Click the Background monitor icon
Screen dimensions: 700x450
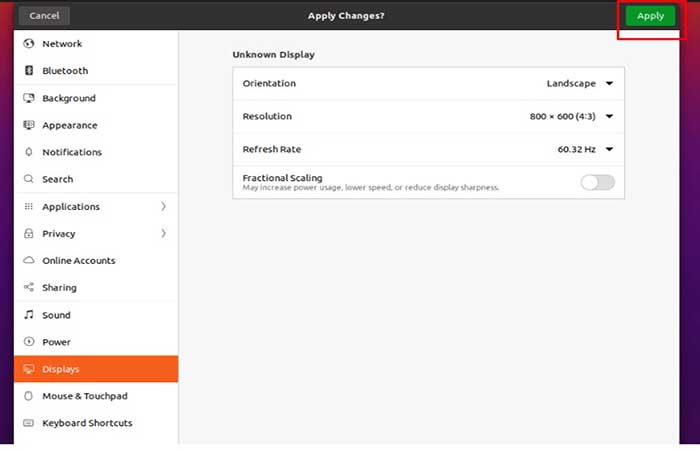(x=29, y=98)
